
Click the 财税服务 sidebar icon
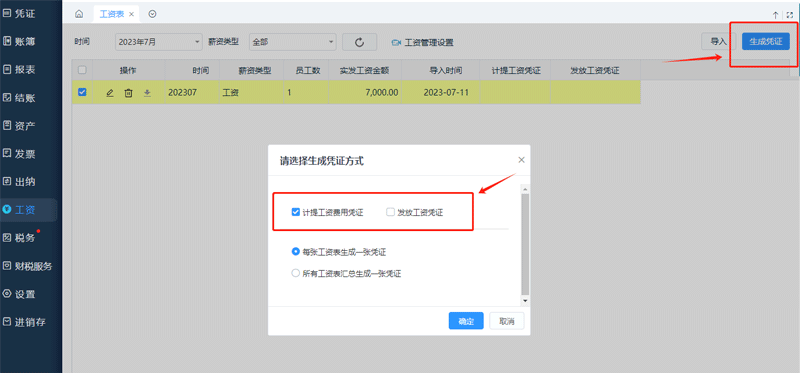click(x=7, y=266)
